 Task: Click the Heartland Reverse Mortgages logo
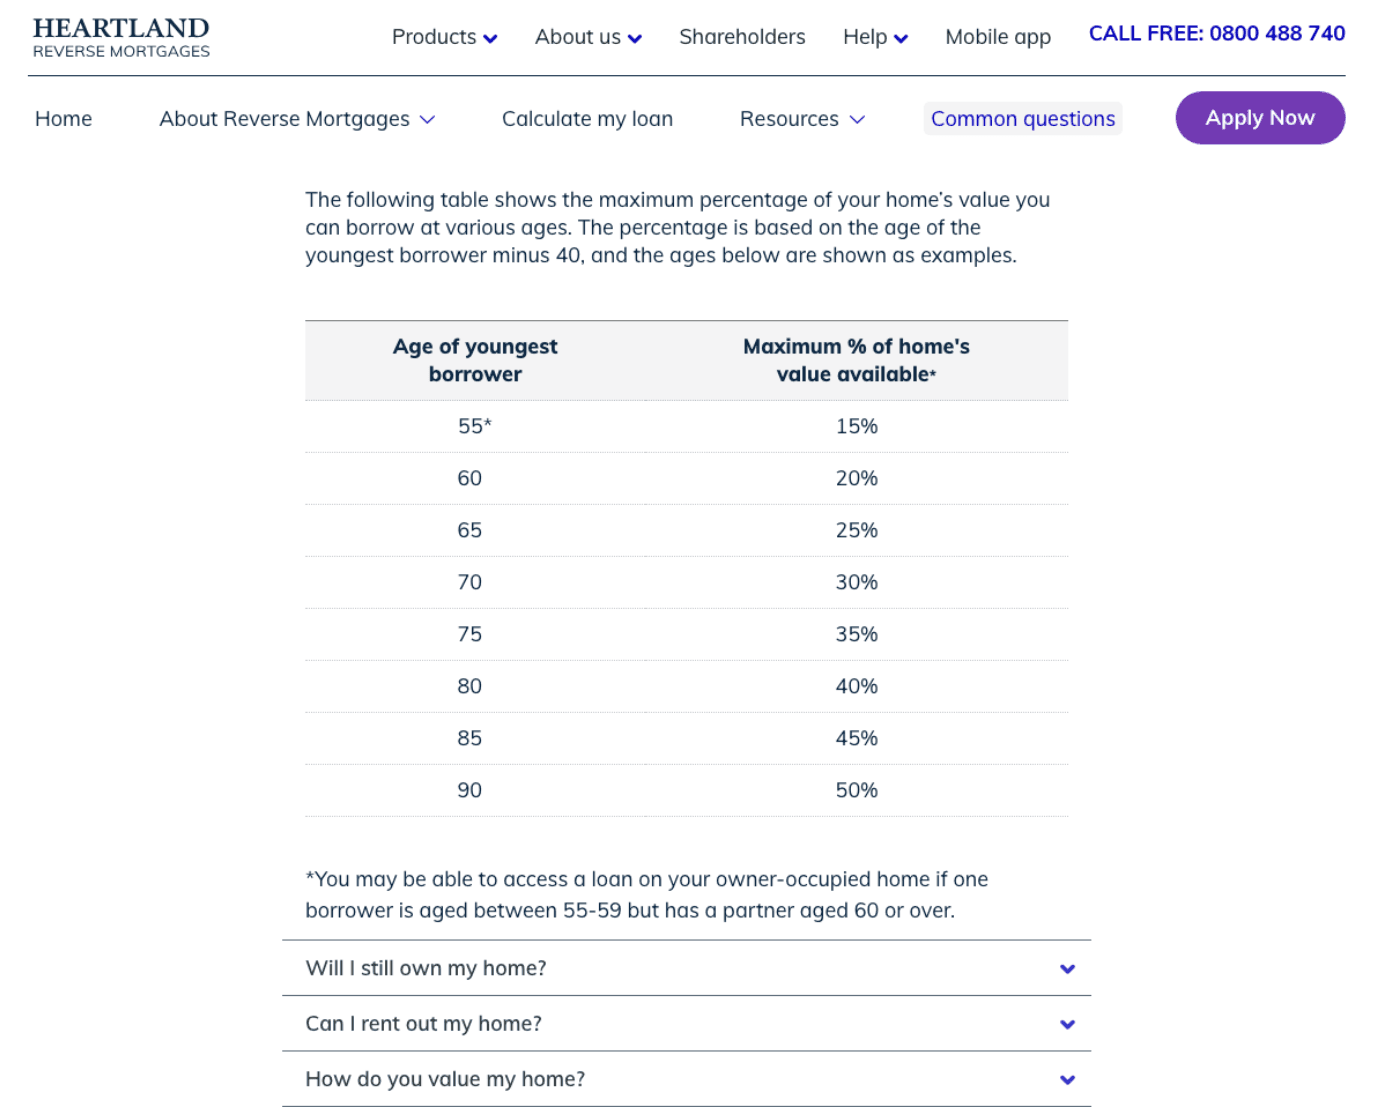(x=121, y=37)
